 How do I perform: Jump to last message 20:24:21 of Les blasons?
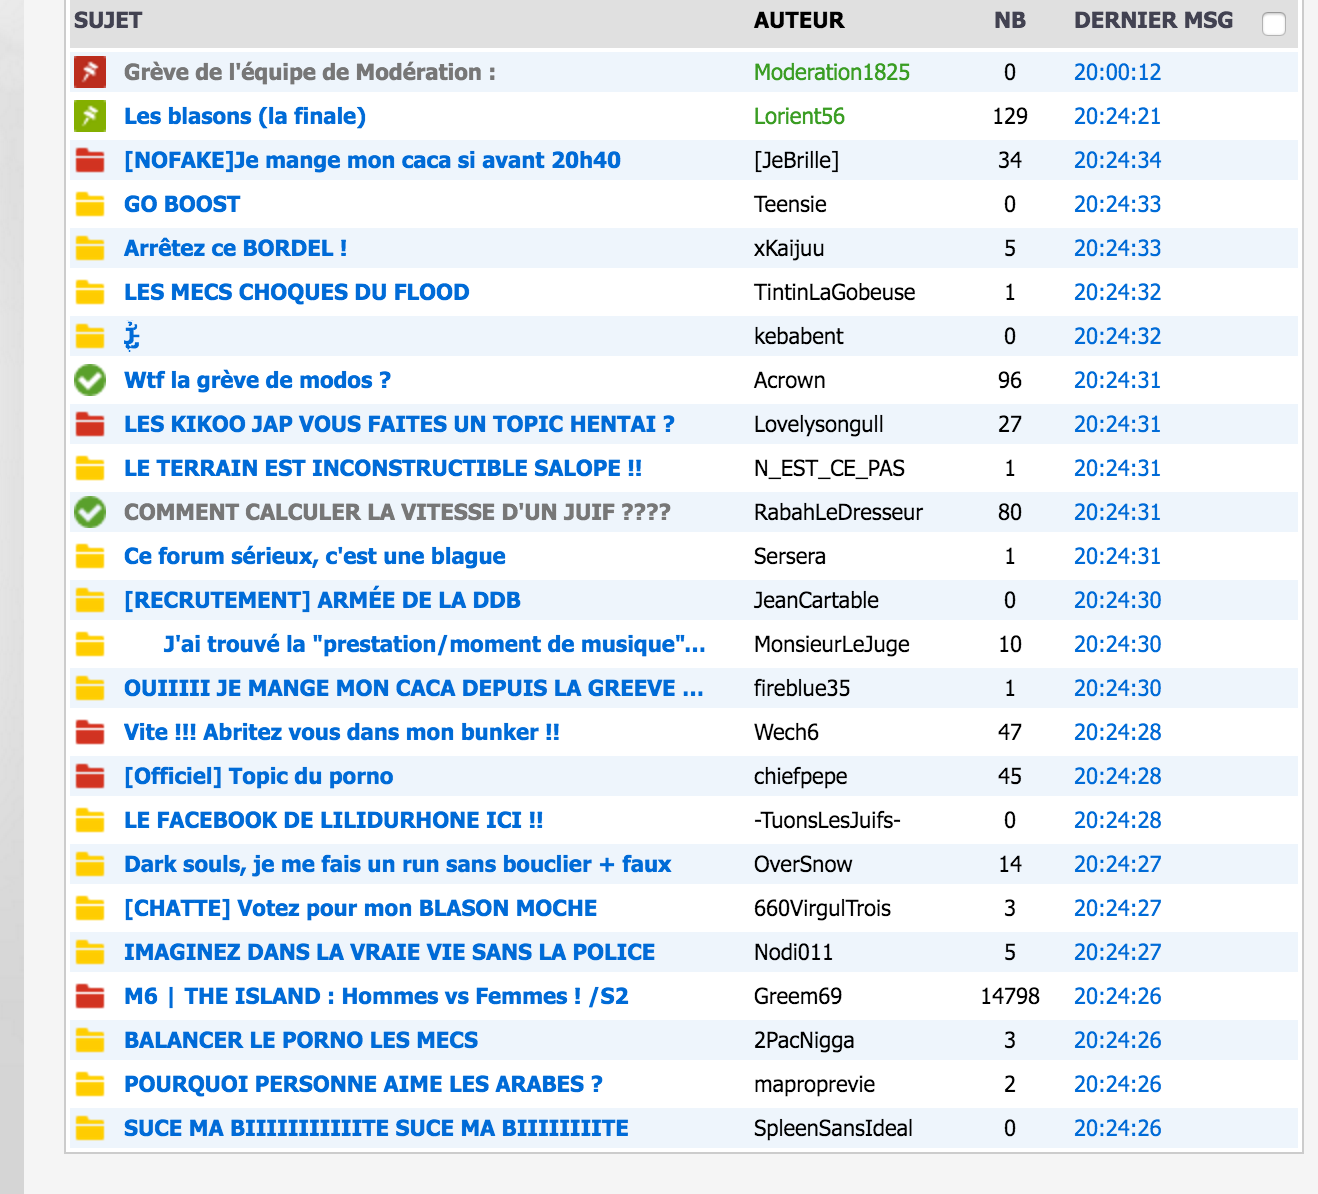tap(1117, 116)
